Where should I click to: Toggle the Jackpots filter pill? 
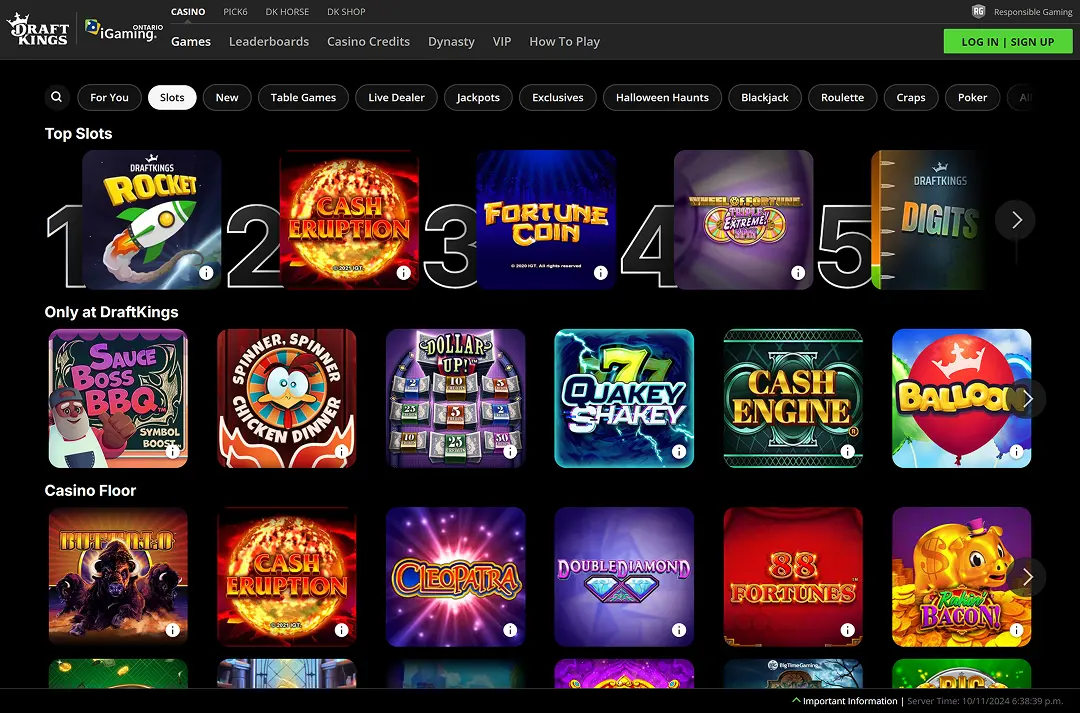pos(478,97)
